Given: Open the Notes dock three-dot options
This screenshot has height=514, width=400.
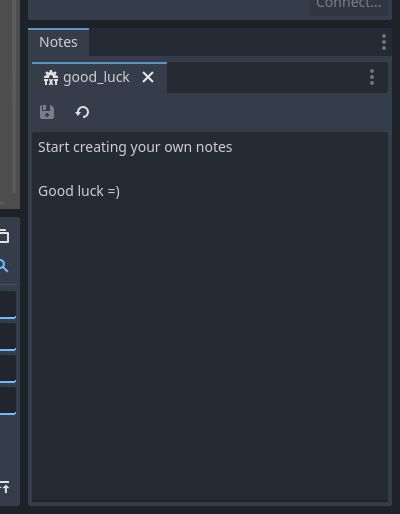Looking at the screenshot, I should pyautogui.click(x=384, y=42).
